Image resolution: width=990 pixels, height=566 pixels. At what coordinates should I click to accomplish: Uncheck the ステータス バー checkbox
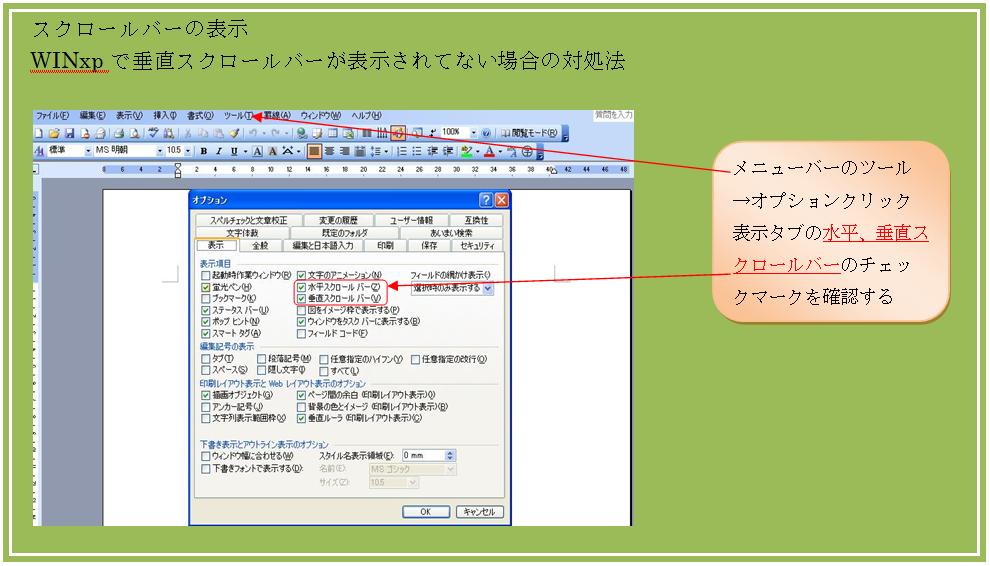(x=205, y=310)
